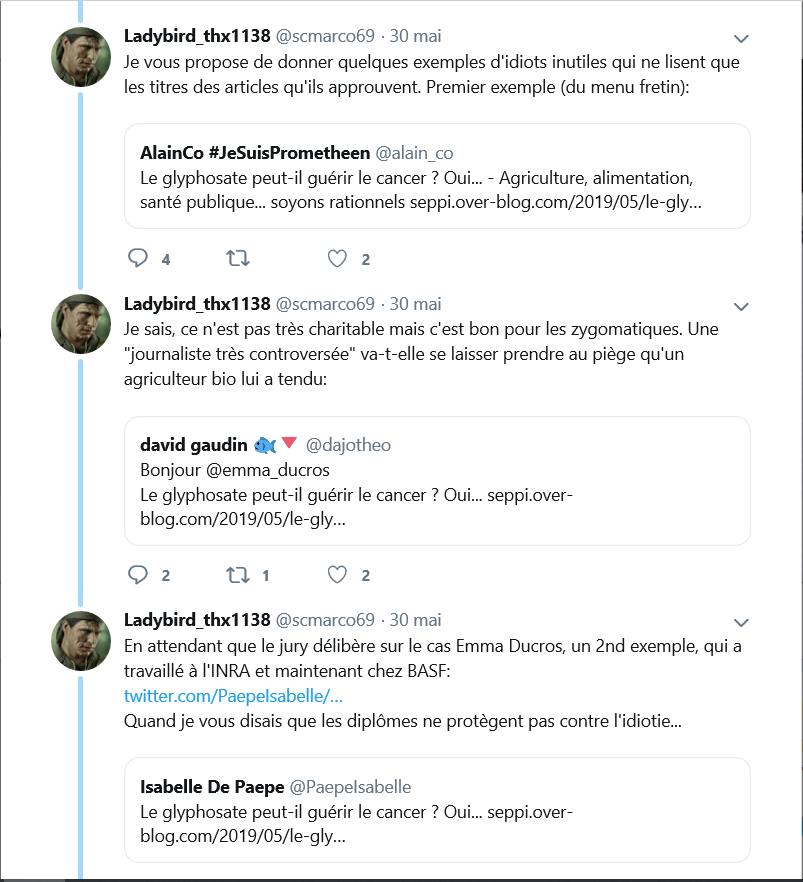Click the third tweet's profile avatar
803x882 pixels.
[80, 640]
